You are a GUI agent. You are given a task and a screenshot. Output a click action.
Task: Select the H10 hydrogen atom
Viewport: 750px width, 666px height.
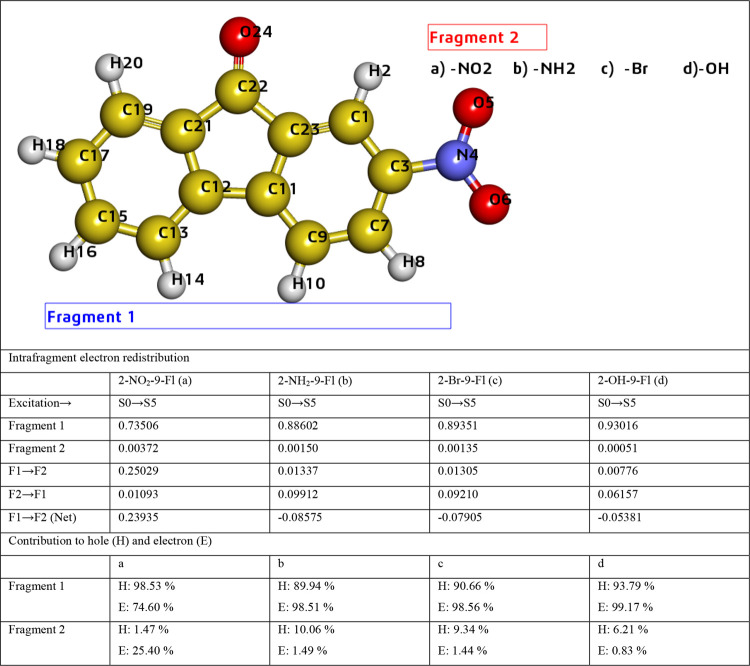[292, 289]
